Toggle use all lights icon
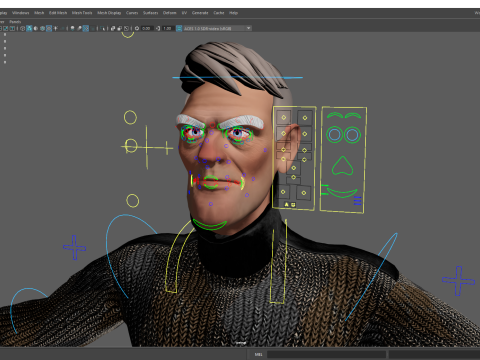The image size is (480, 360). tap(56, 28)
